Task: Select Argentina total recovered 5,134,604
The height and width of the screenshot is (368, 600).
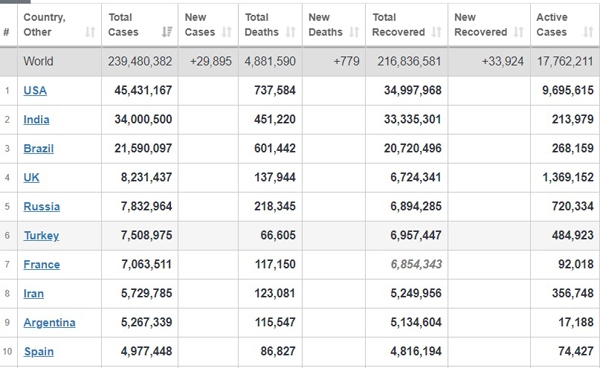Action: 416,322
